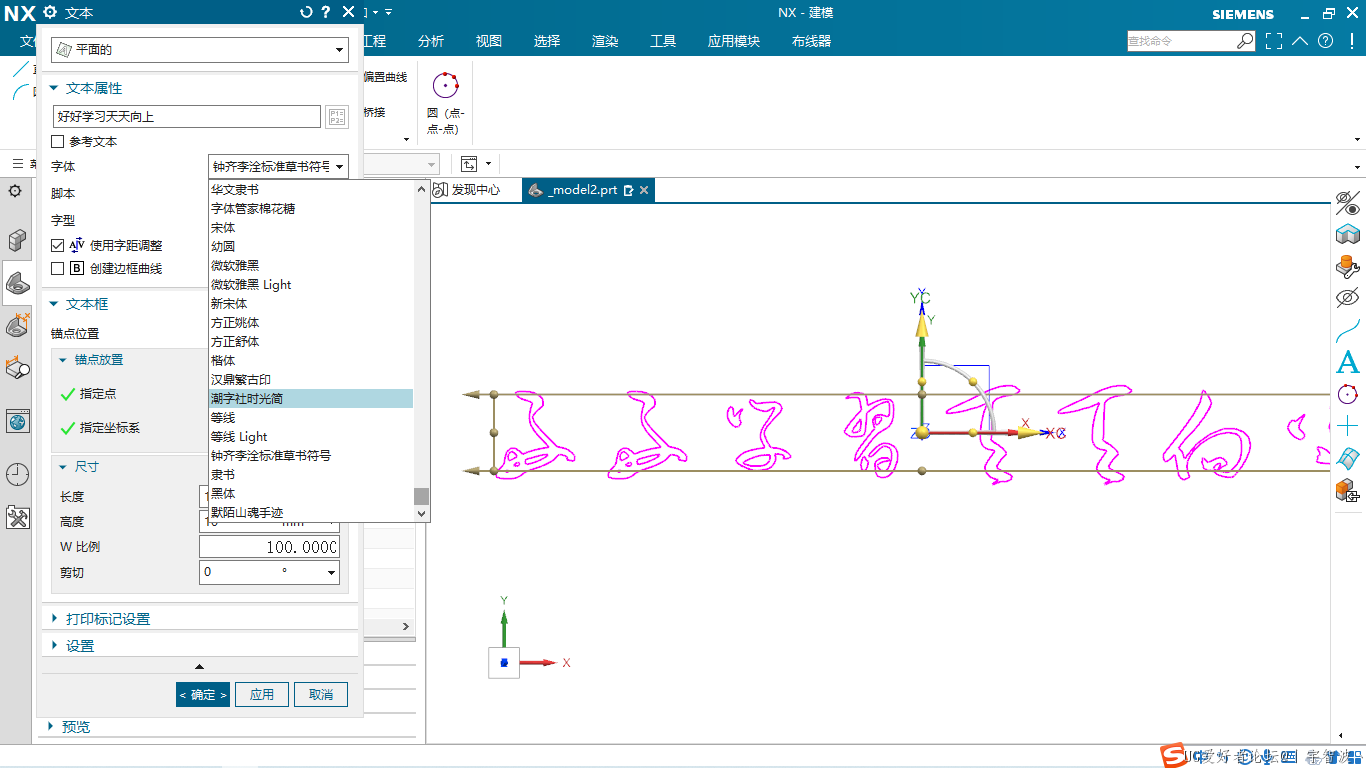1366x768 pixels.
Task: Collapse the 尺寸 group
Action: click(63, 467)
